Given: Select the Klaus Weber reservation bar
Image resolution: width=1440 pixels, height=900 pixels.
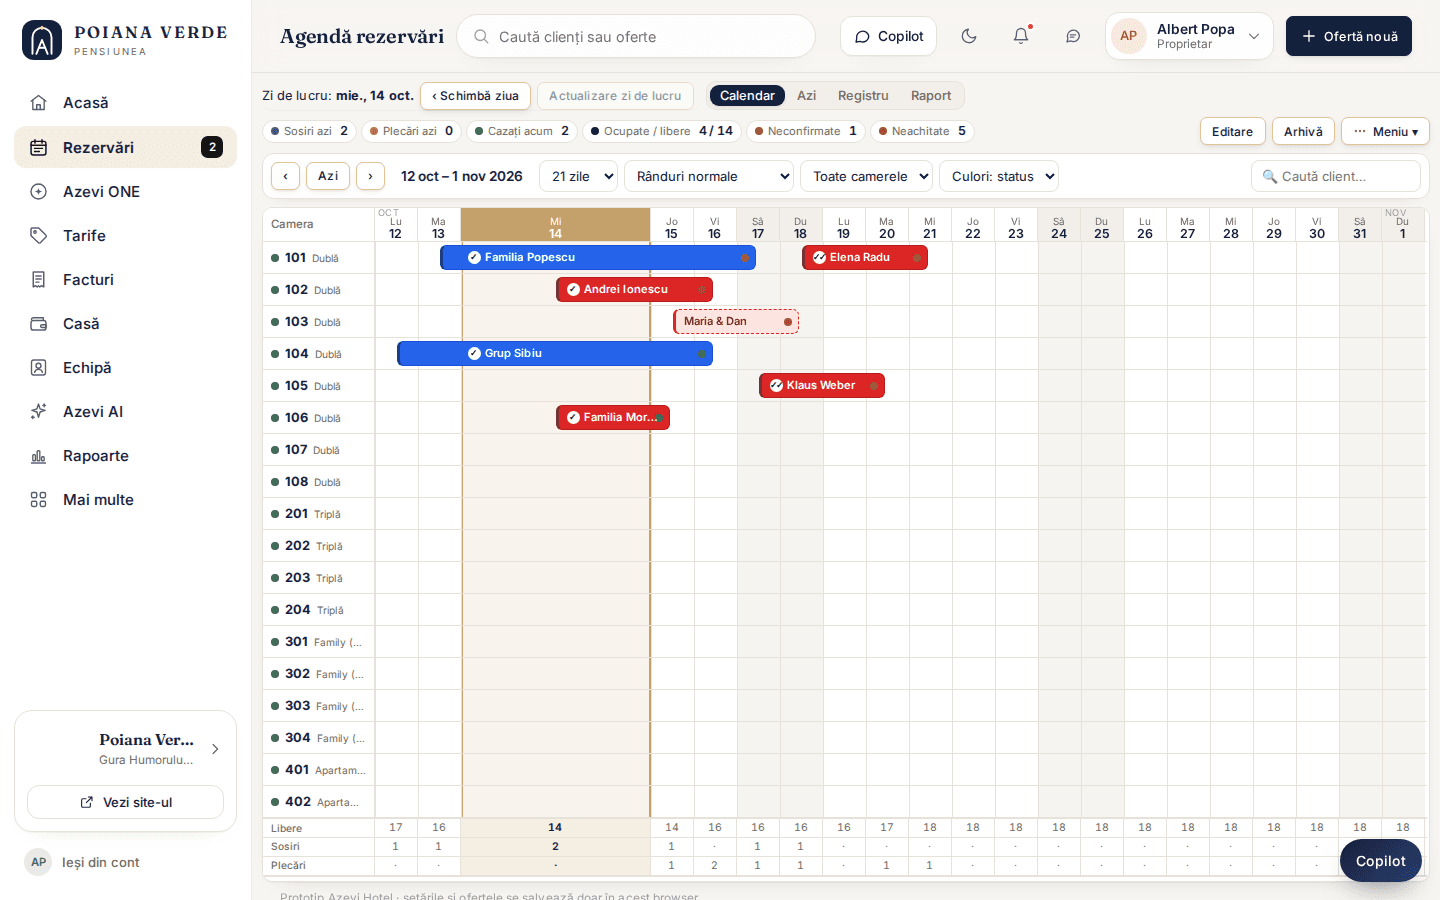Looking at the screenshot, I should (822, 385).
